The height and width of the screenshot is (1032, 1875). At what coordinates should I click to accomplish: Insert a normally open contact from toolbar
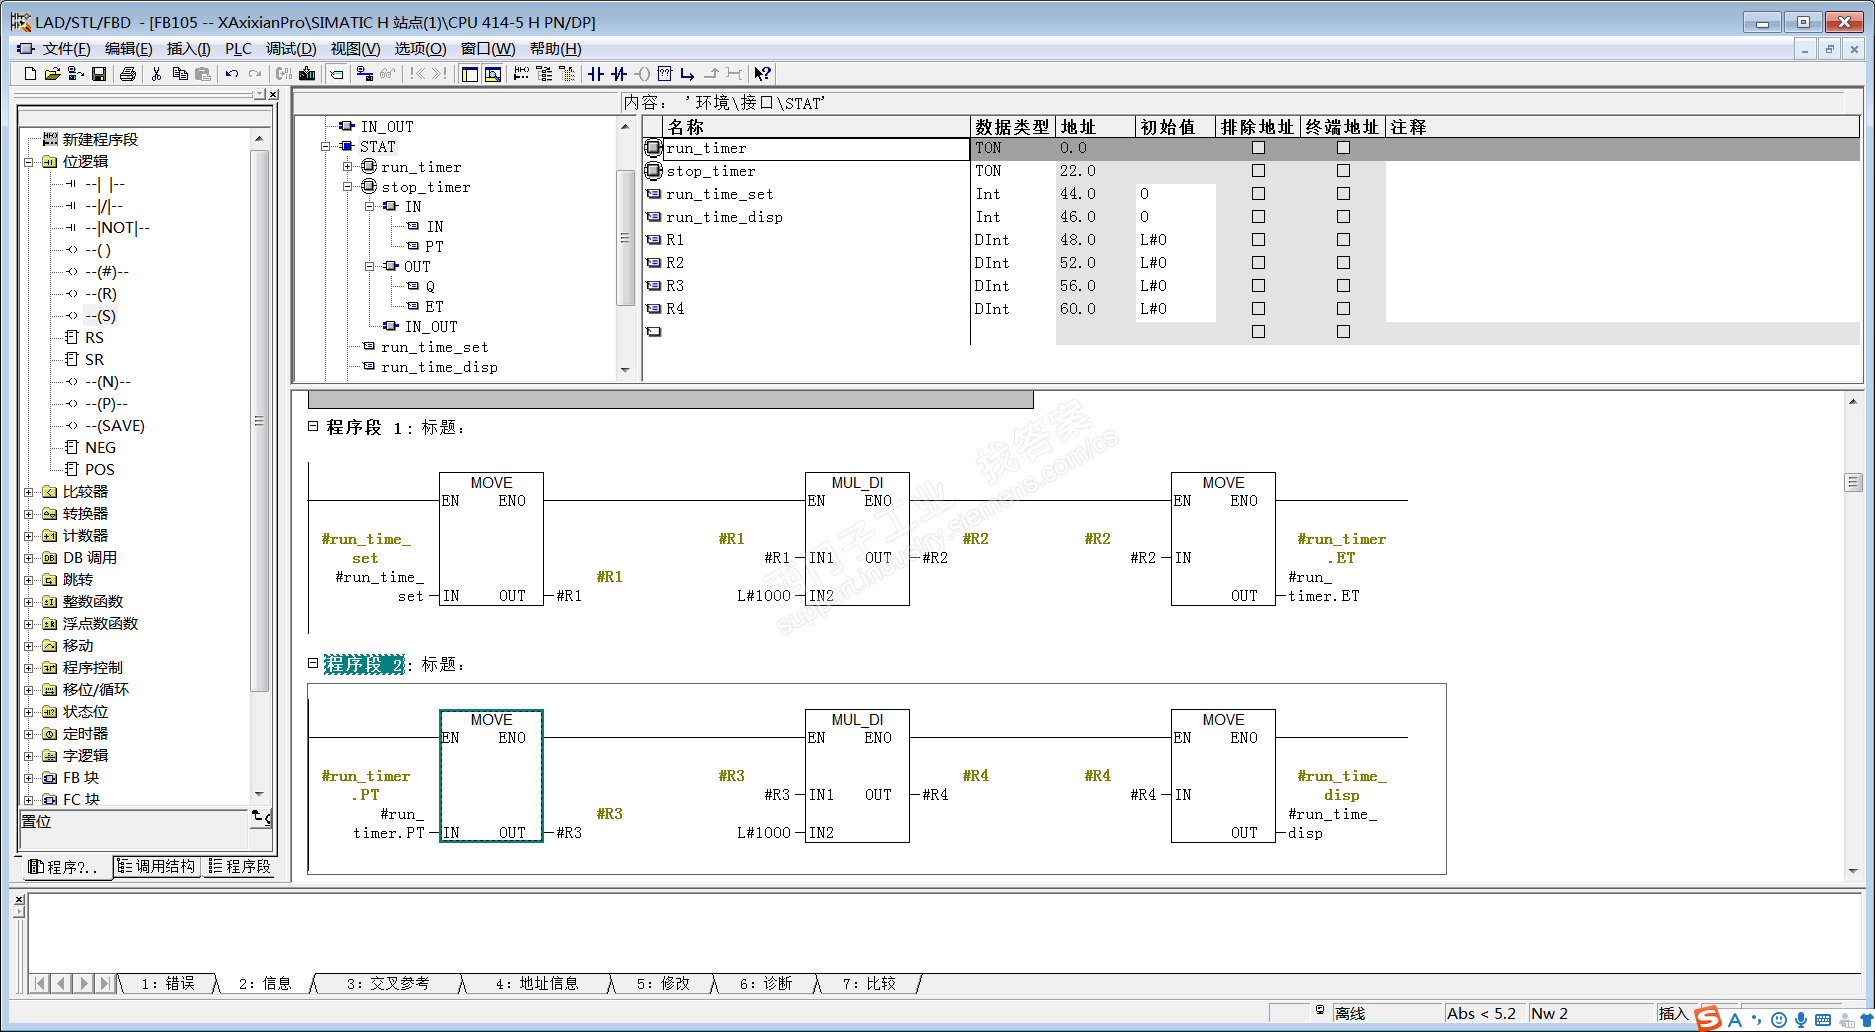(x=596, y=74)
